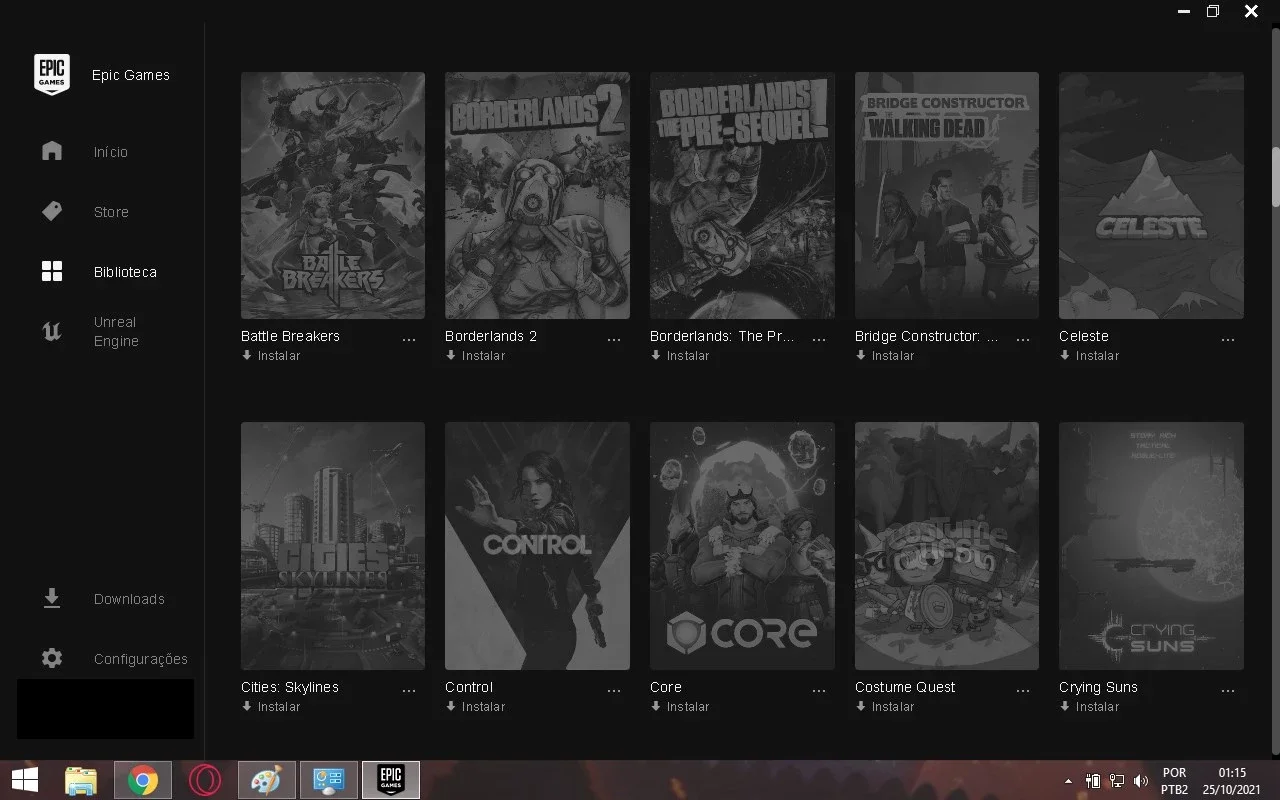Open File Explorer from the taskbar
The image size is (1280, 800).
[x=81, y=780]
